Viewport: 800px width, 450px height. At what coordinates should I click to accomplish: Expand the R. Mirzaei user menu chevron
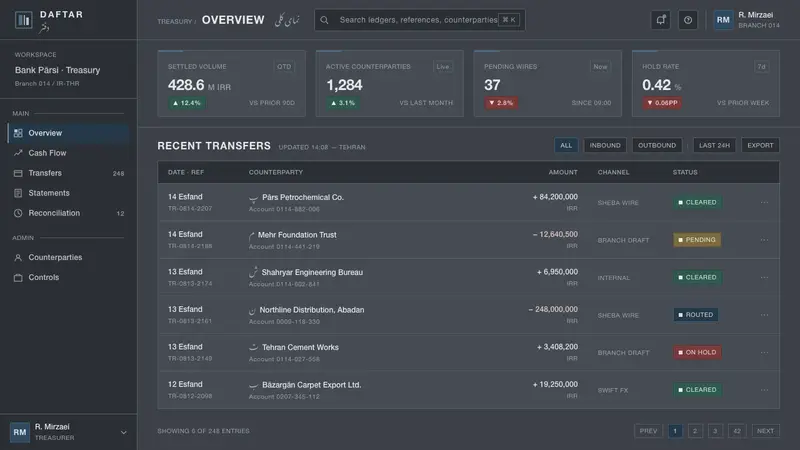coord(123,433)
